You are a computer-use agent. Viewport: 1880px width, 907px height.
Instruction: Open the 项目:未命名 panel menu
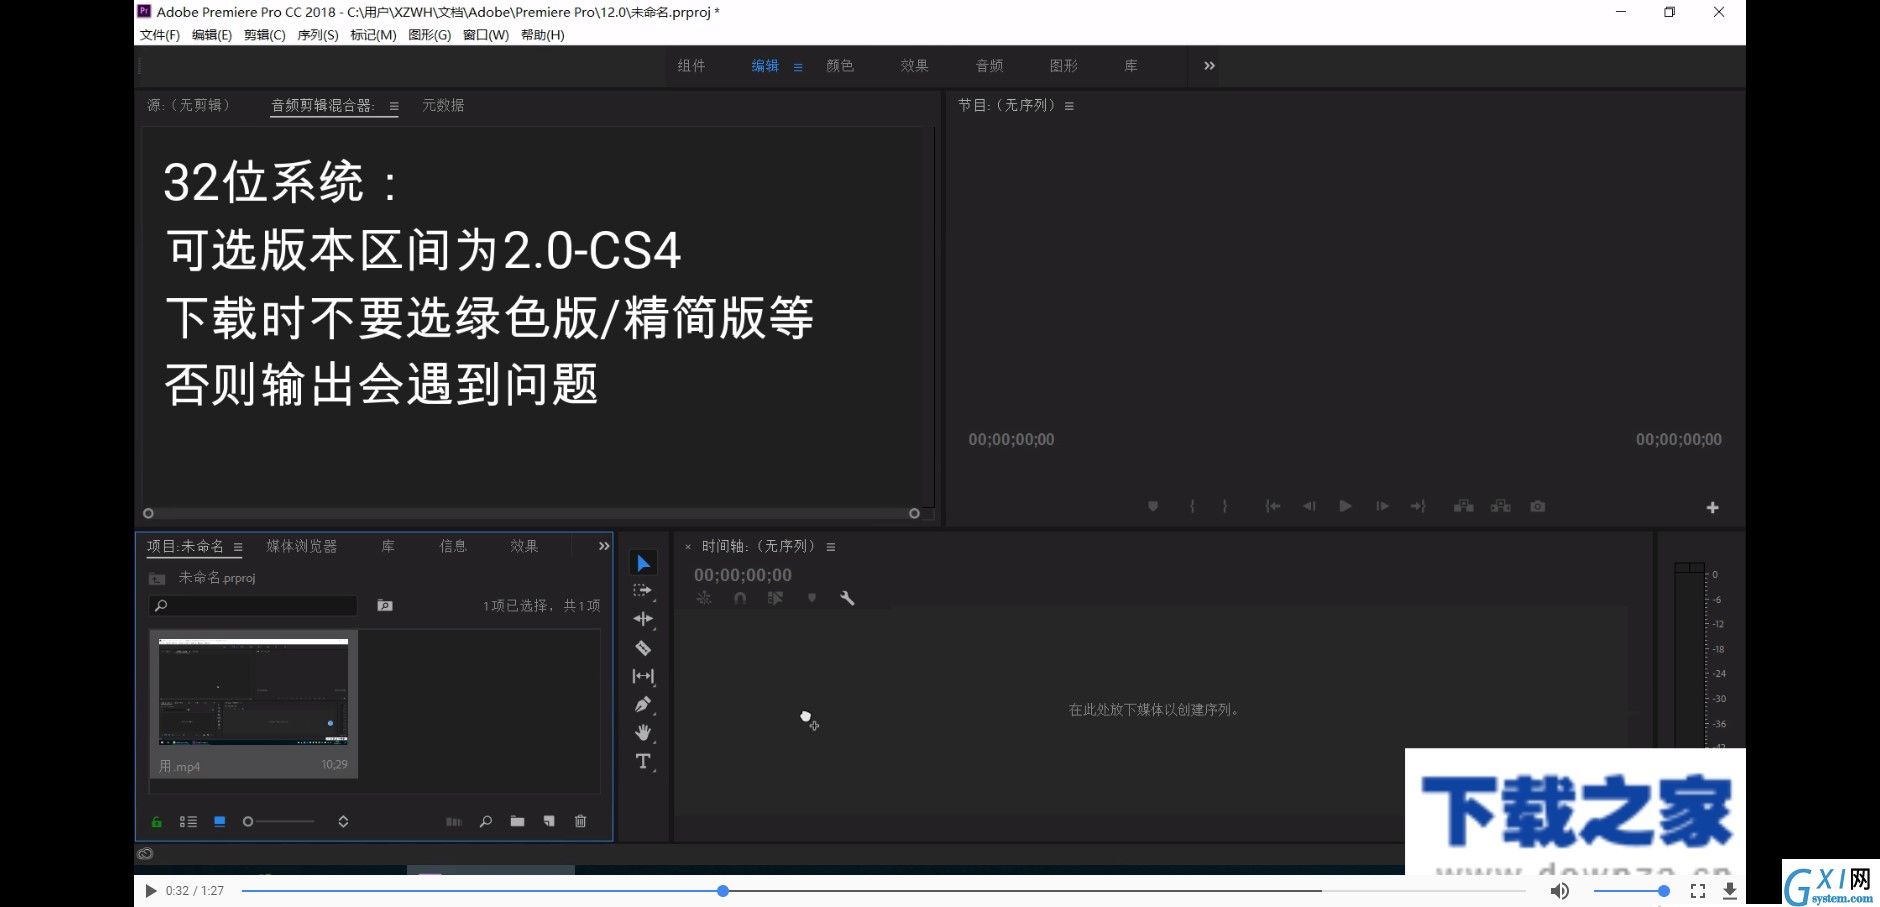(238, 547)
